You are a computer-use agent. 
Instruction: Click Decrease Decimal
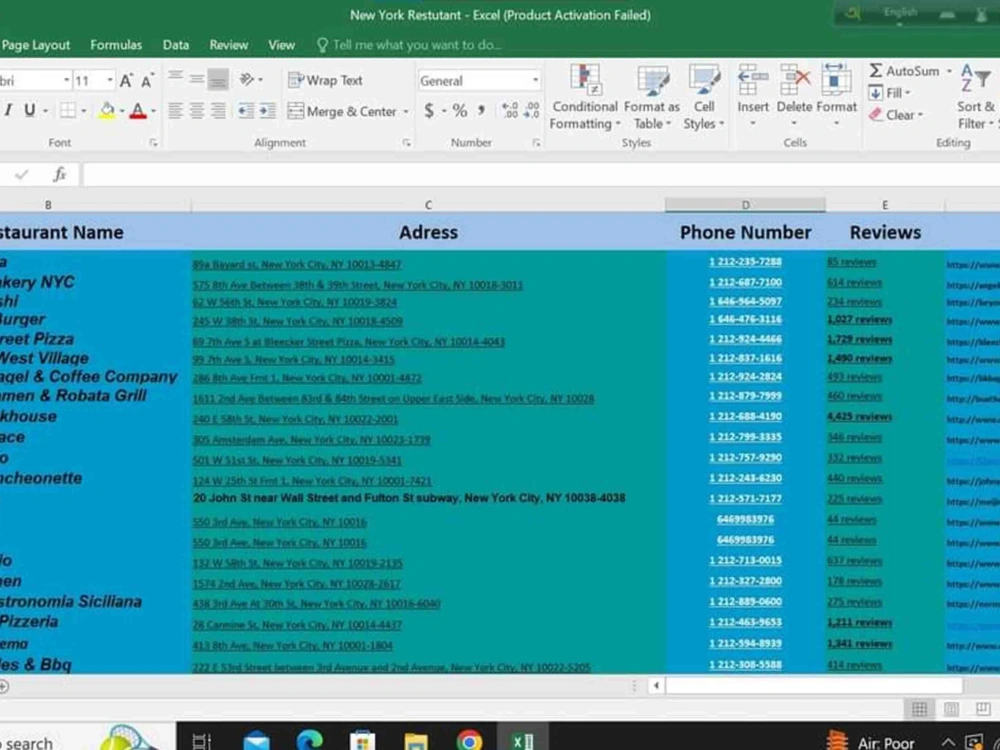tap(531, 111)
